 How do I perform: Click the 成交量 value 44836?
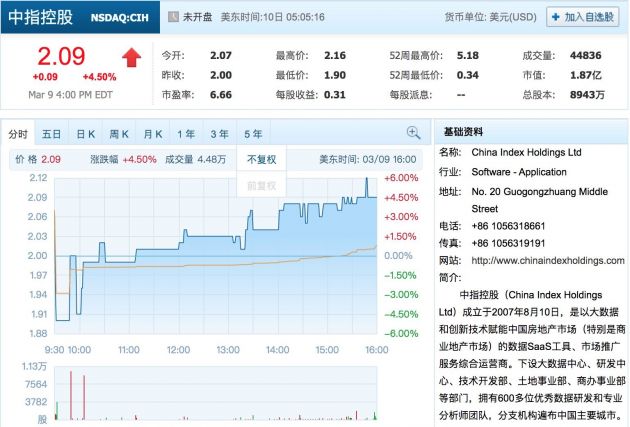586,55
